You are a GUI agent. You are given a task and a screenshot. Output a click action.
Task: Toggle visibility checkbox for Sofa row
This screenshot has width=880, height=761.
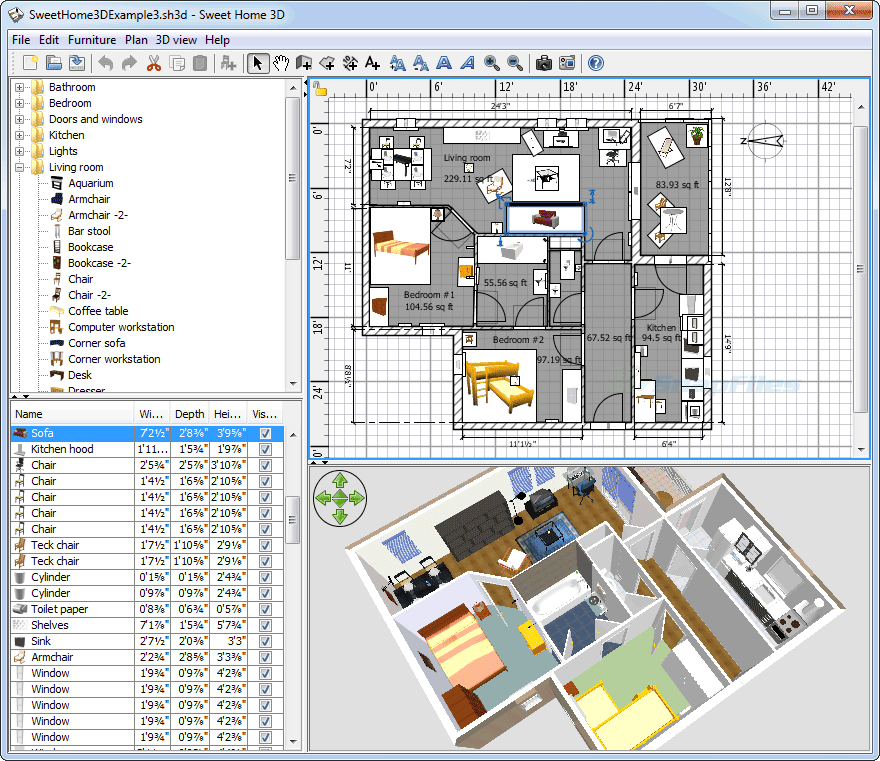coord(265,433)
